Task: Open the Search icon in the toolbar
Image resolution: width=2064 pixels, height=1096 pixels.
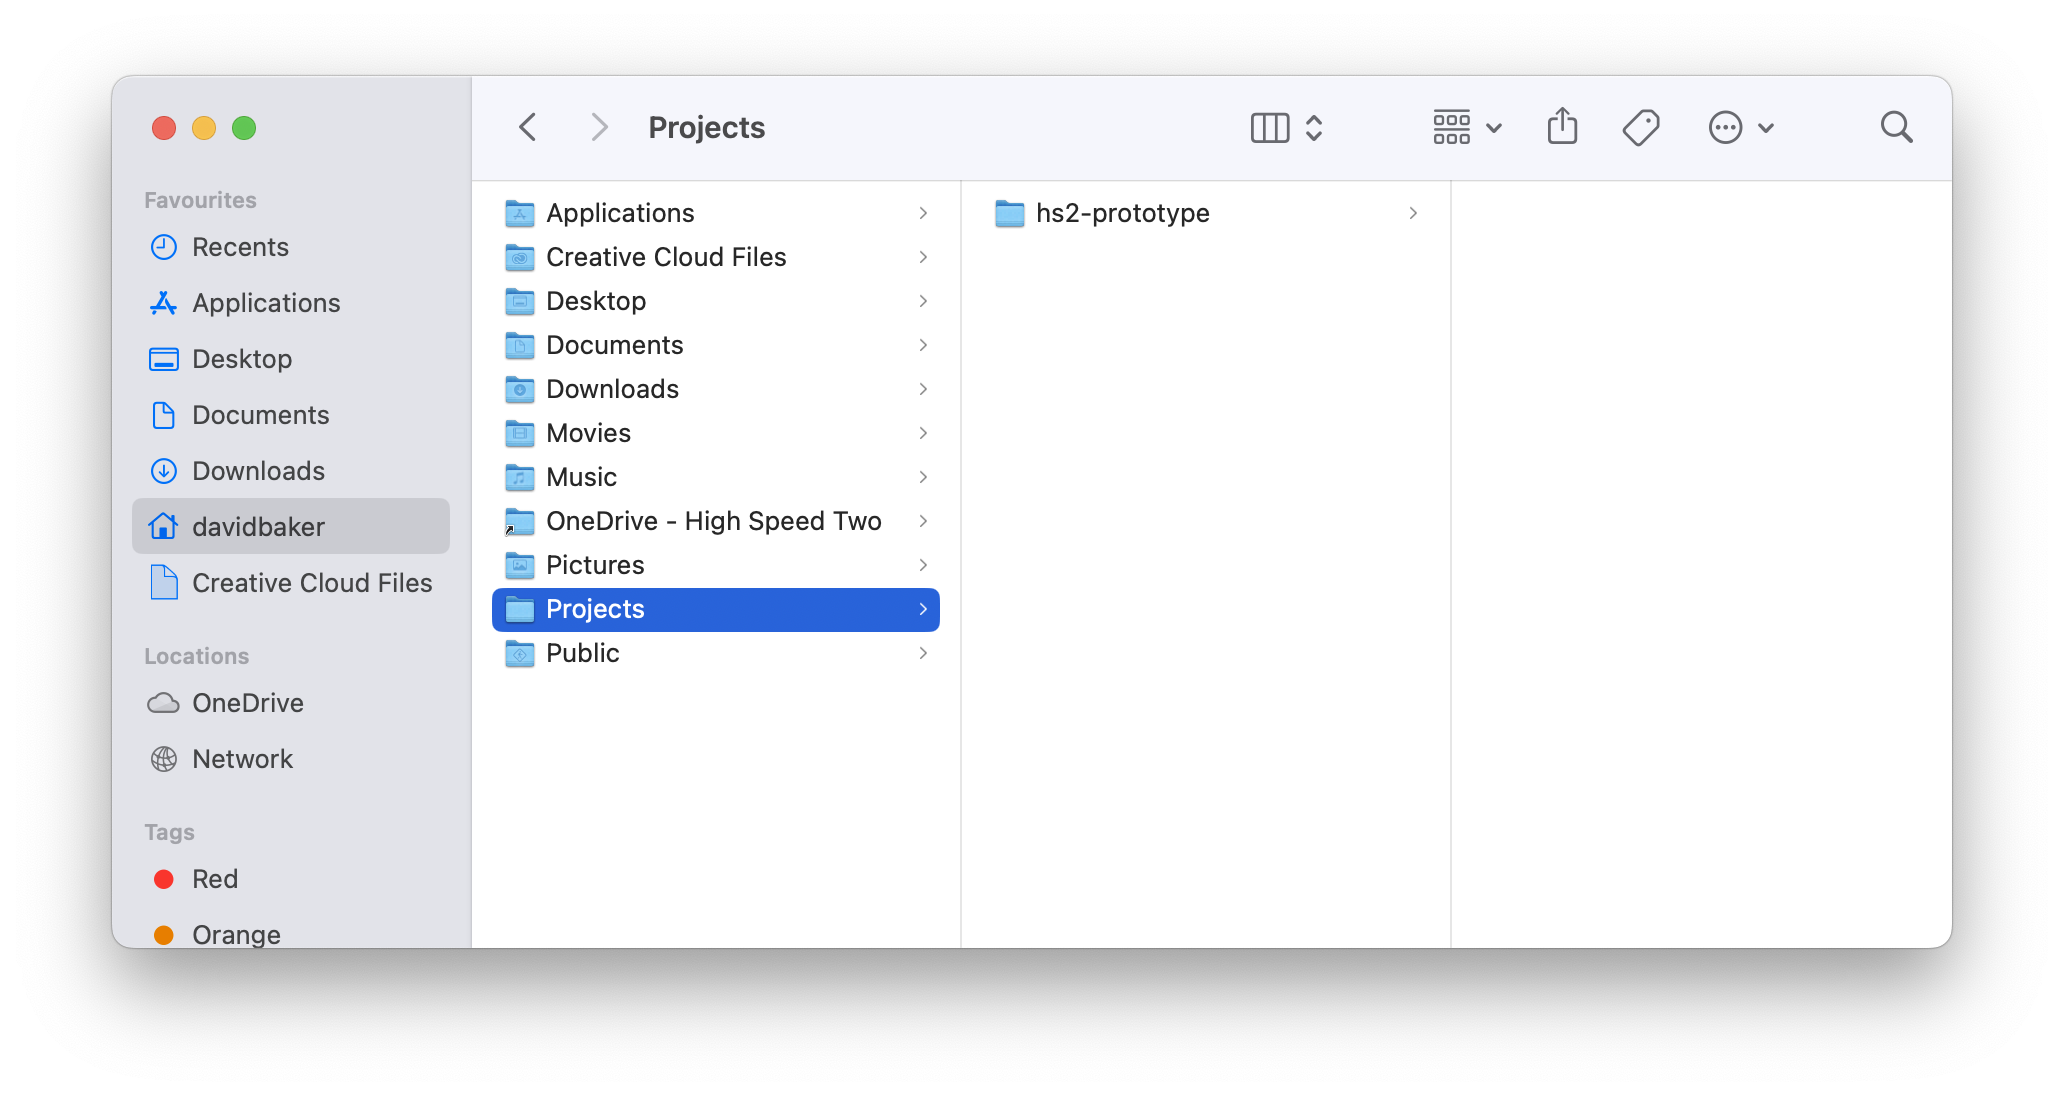Action: (x=1896, y=127)
